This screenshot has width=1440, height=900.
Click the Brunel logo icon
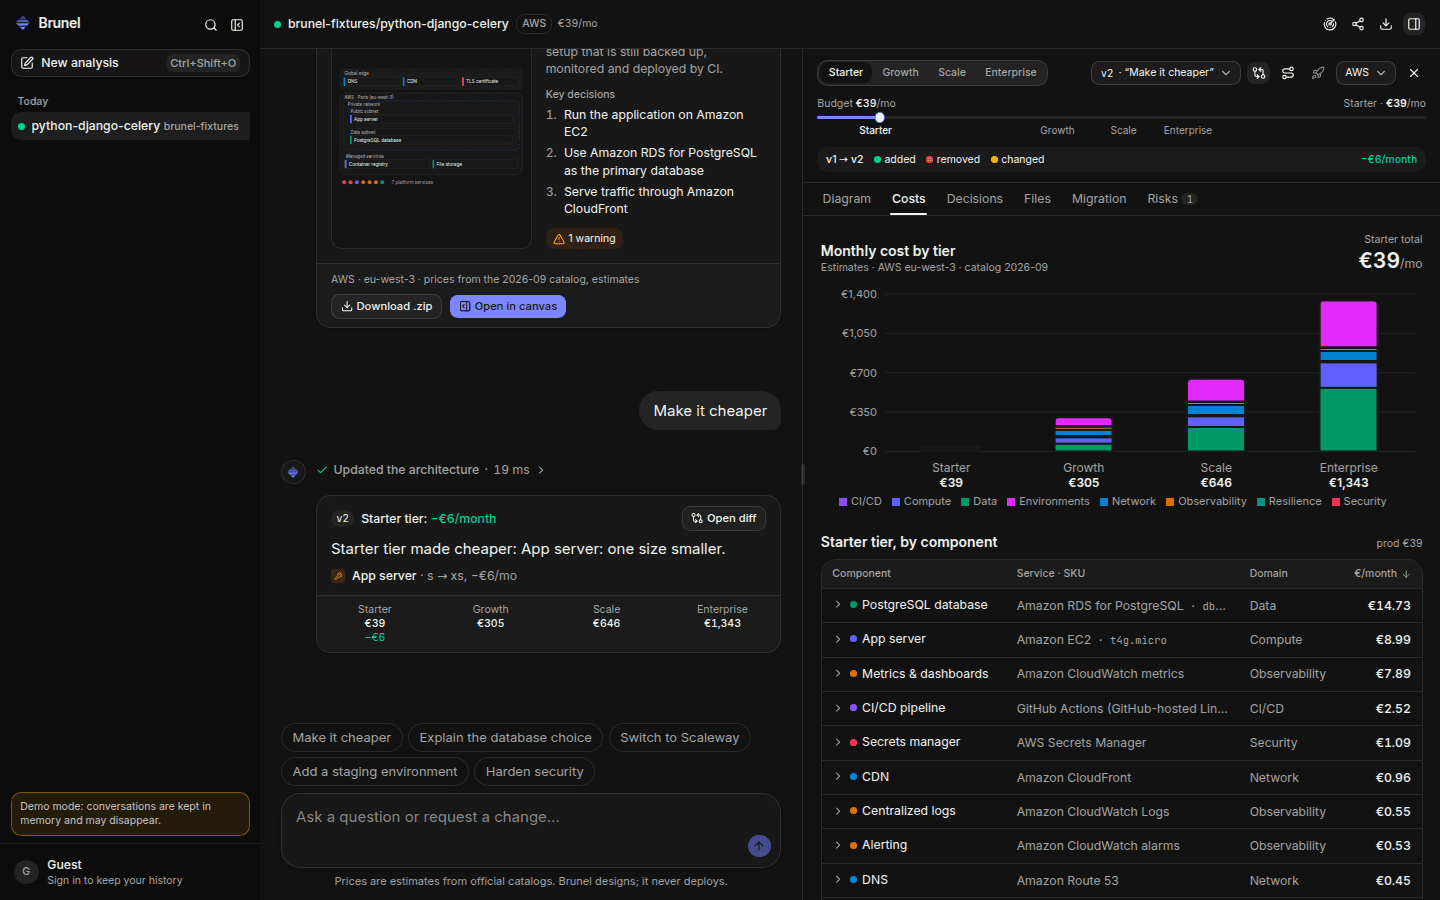coord(22,23)
